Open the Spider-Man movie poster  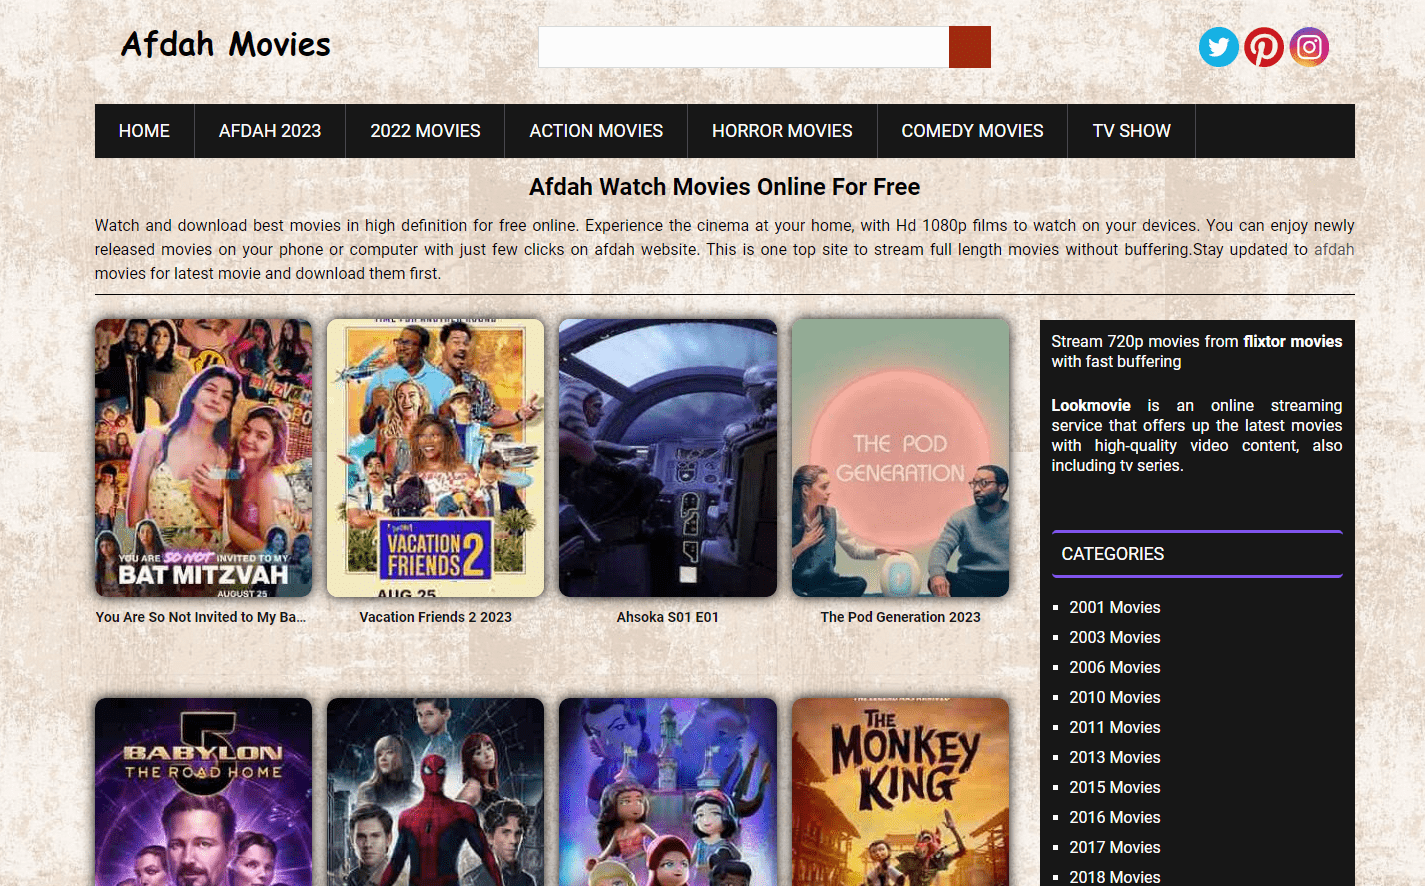pos(435,792)
